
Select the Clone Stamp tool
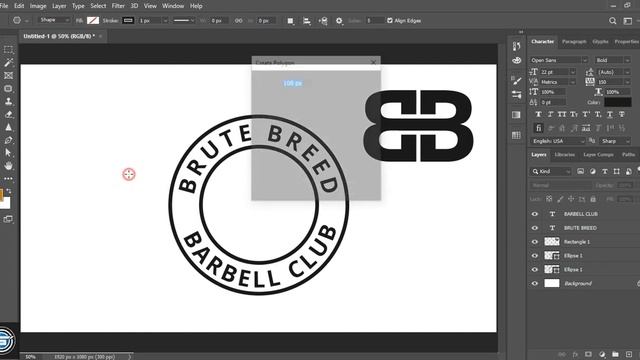(x=8, y=101)
